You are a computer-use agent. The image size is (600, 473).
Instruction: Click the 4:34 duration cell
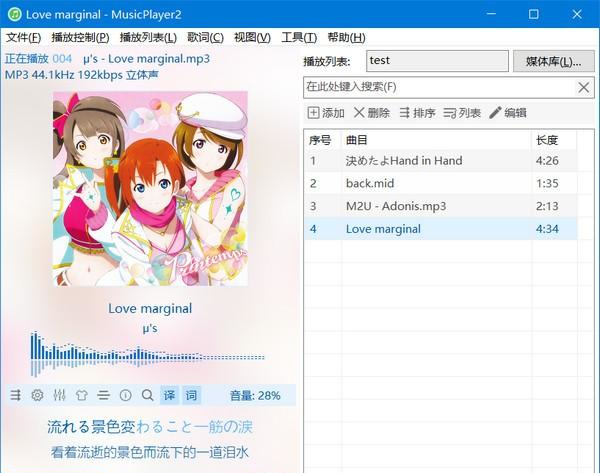coord(547,229)
